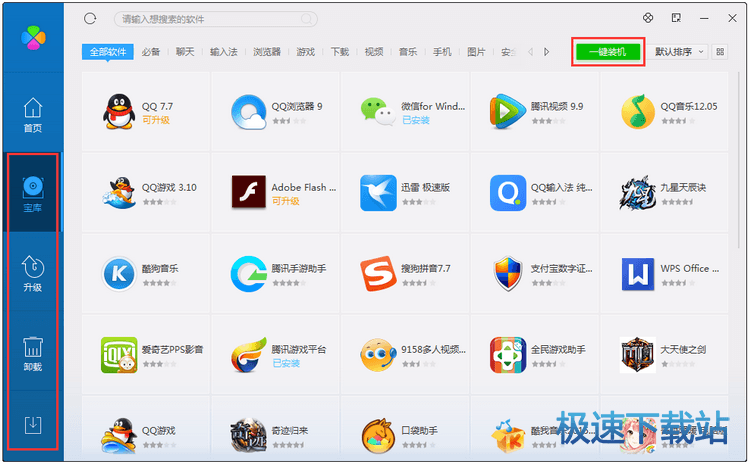Viewport: 750px width, 465px height.
Task: Select the 宝库 software library icon
Action: click(33, 194)
